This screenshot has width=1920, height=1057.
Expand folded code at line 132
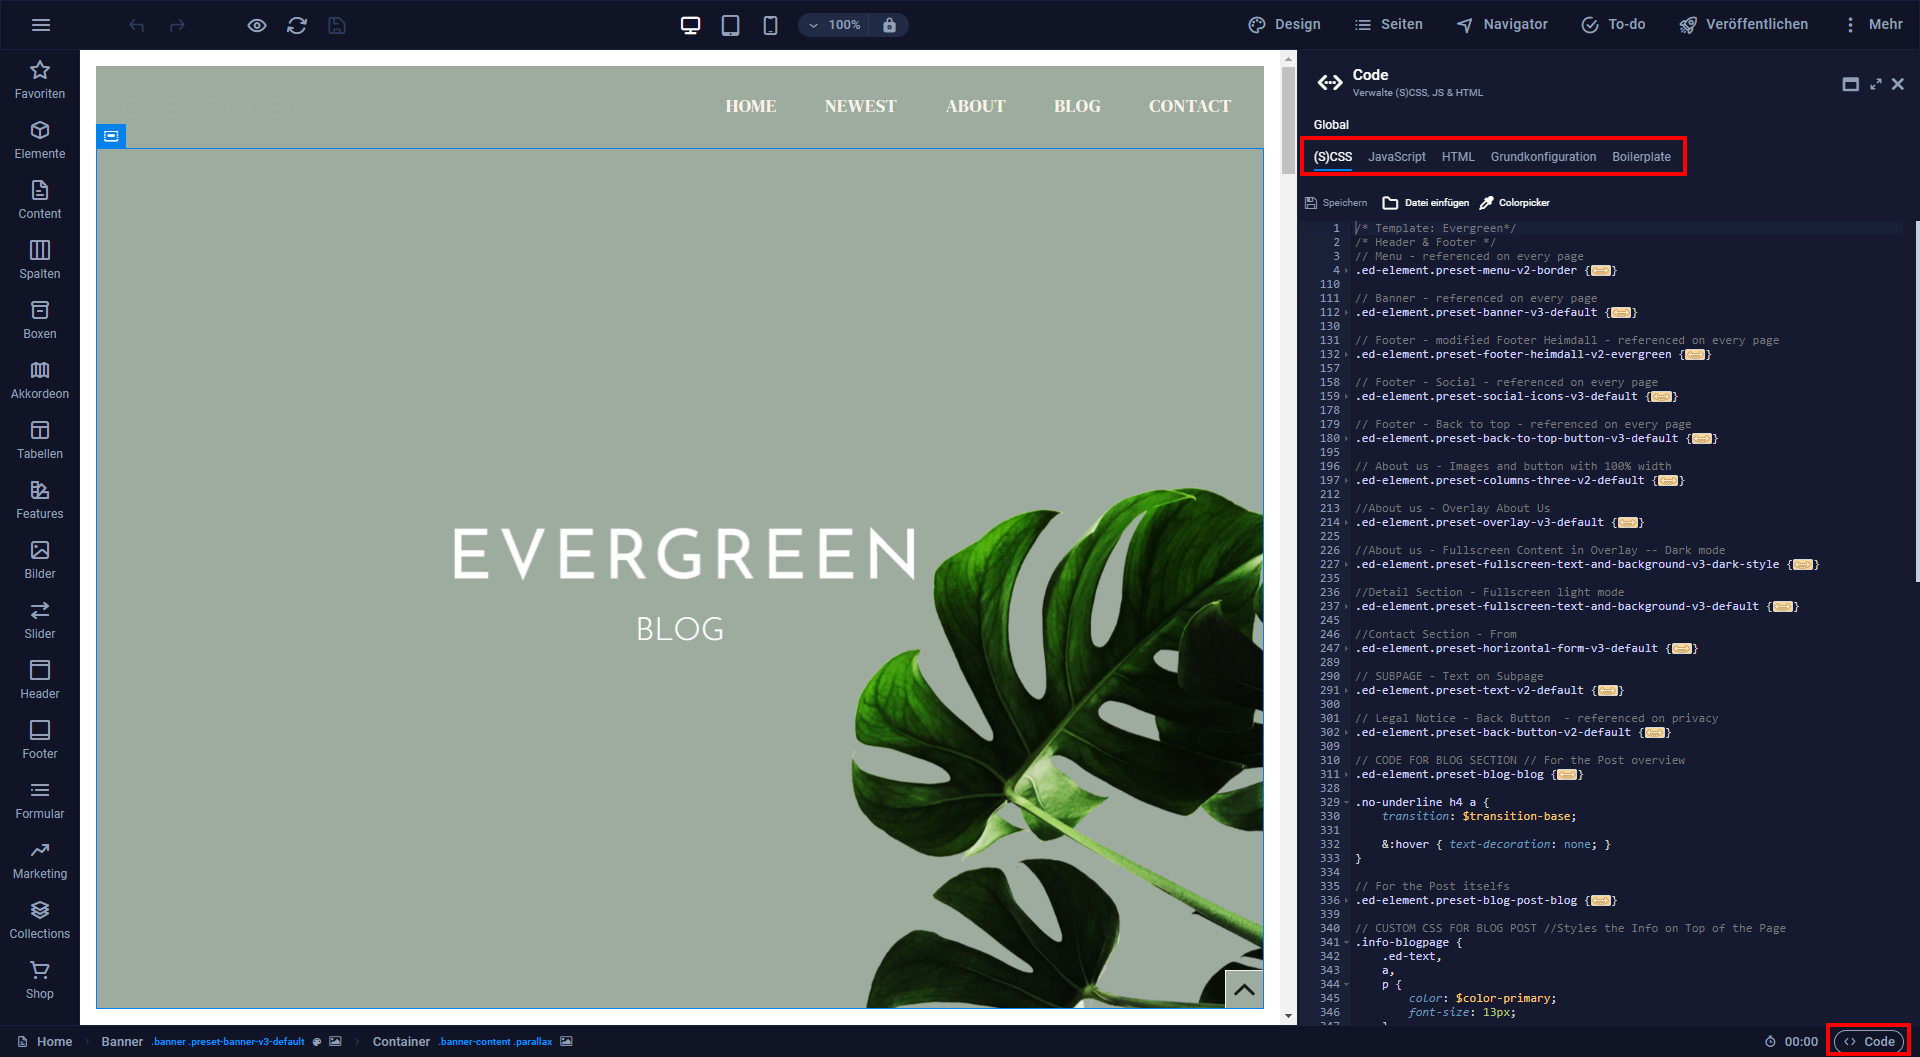pos(1695,355)
